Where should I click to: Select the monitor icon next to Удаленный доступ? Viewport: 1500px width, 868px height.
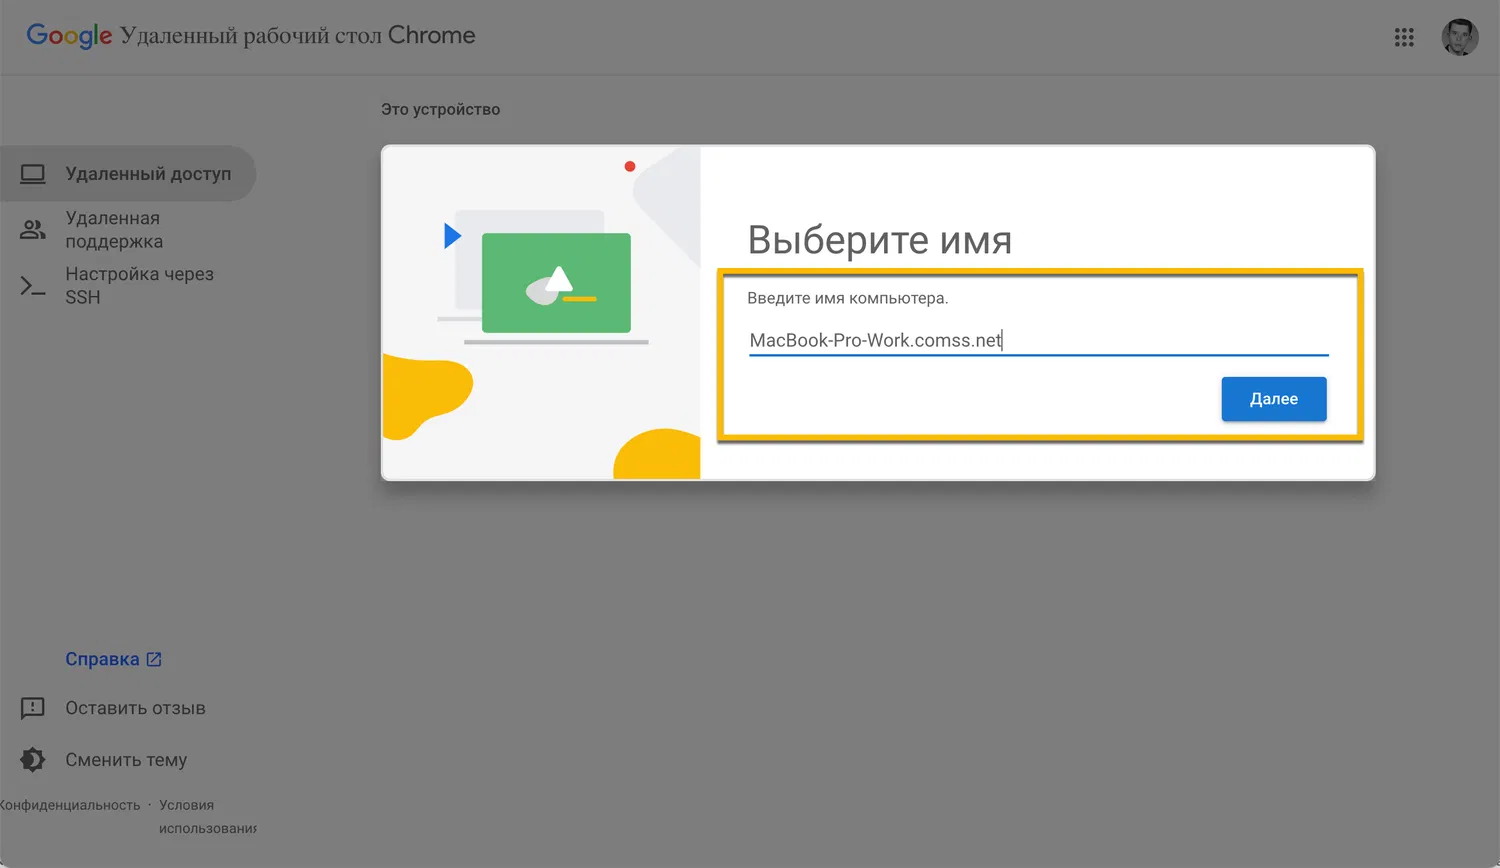point(33,173)
